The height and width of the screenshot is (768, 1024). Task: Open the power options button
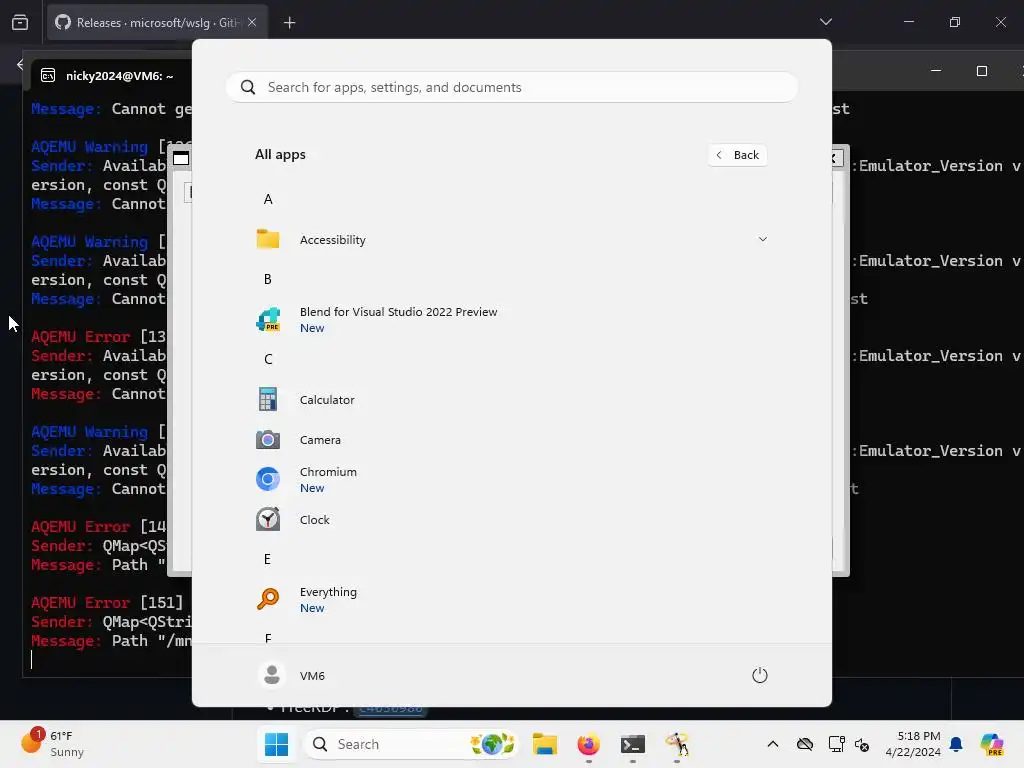tap(760, 675)
